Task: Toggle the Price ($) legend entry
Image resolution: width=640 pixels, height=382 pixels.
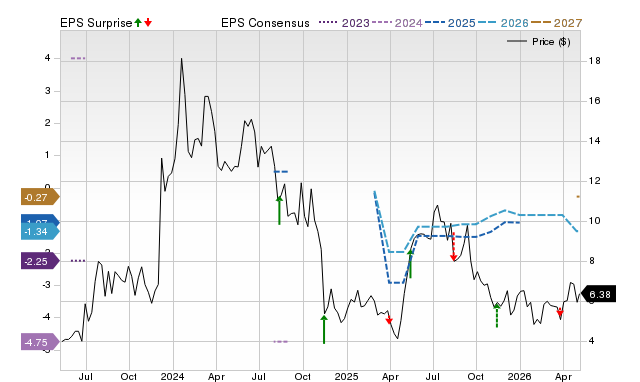Action: click(x=539, y=42)
